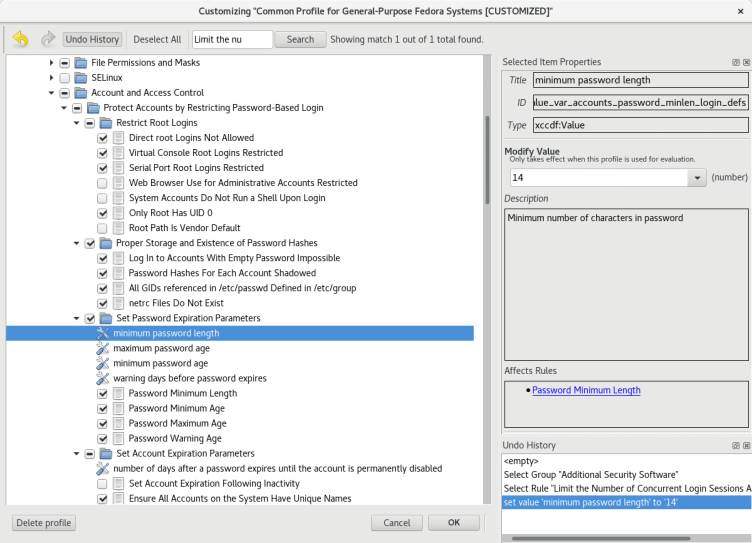Collapse Proper Storage and Existence of Password Hashes
This screenshot has width=752, height=543.
[76, 243]
